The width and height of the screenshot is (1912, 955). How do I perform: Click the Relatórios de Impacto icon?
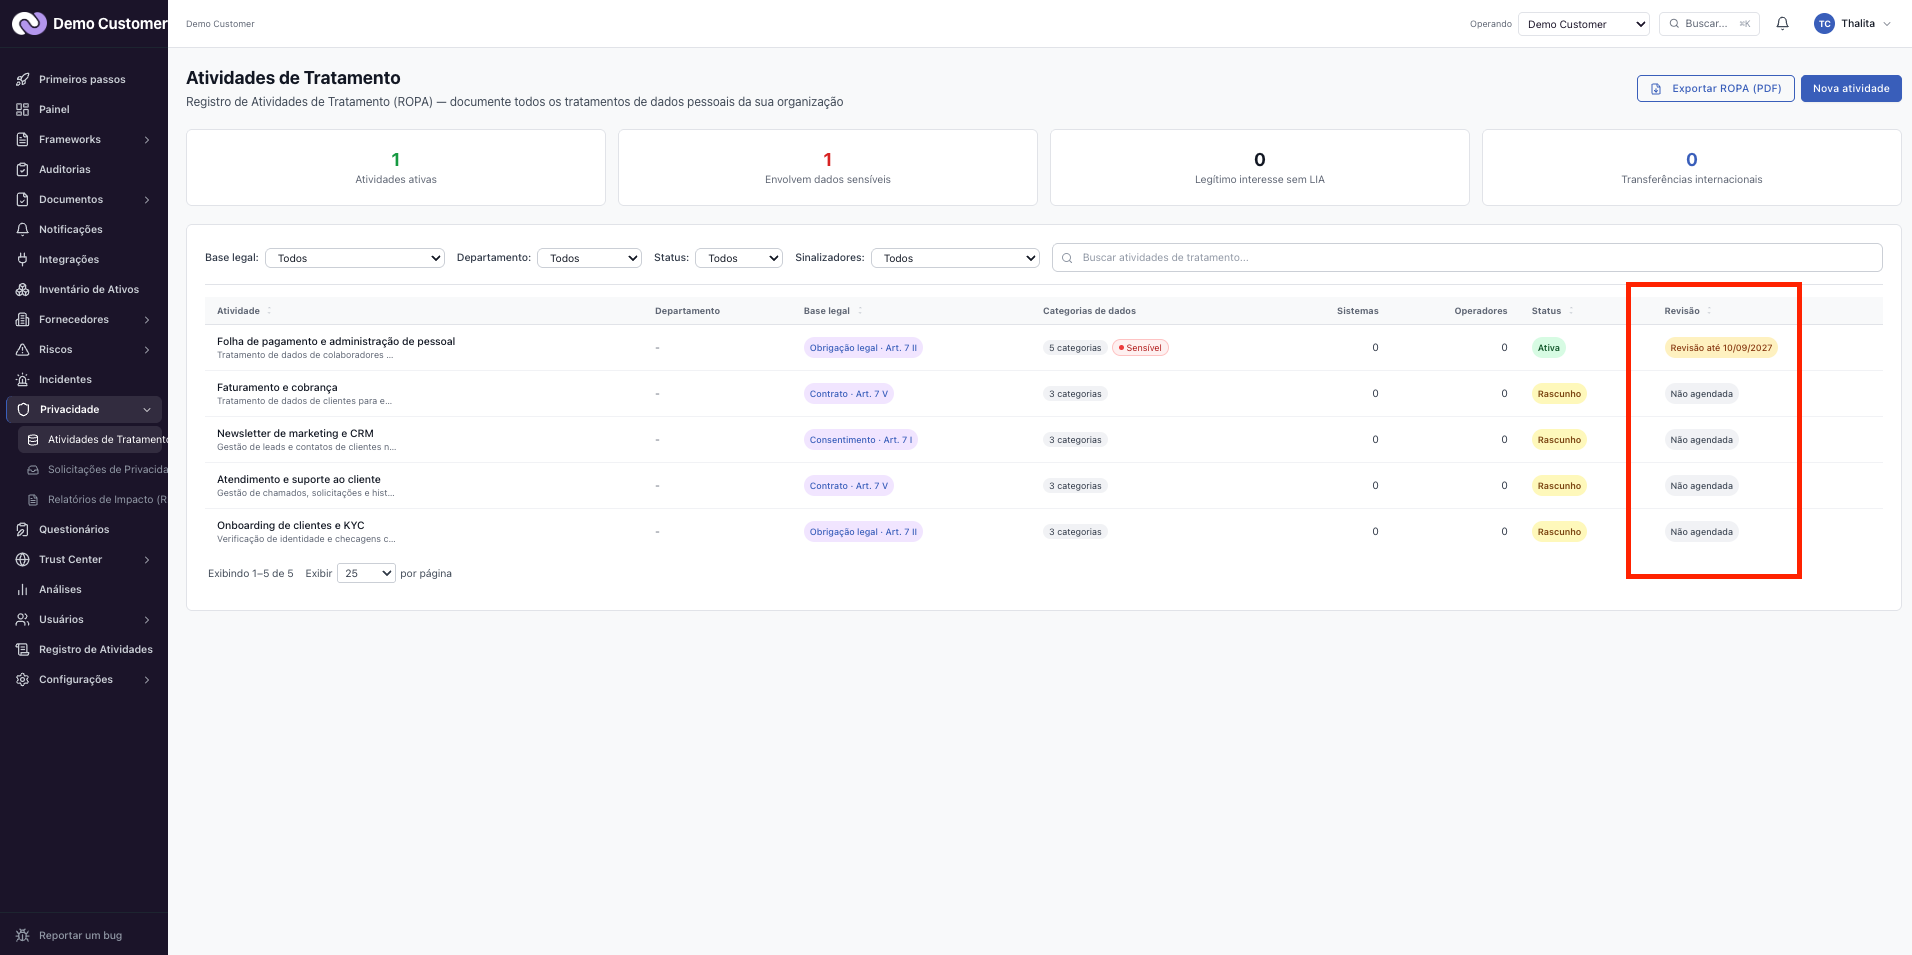point(33,499)
